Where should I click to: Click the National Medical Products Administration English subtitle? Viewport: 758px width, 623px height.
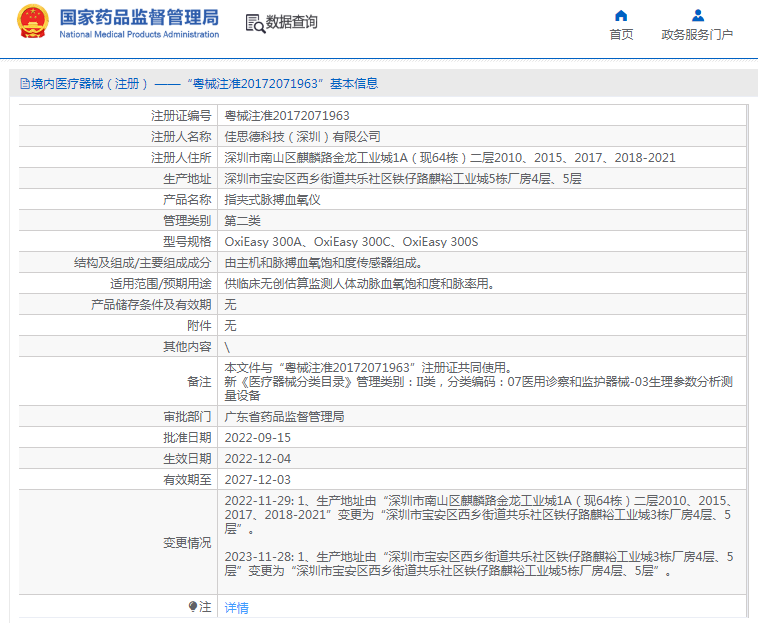(x=139, y=35)
